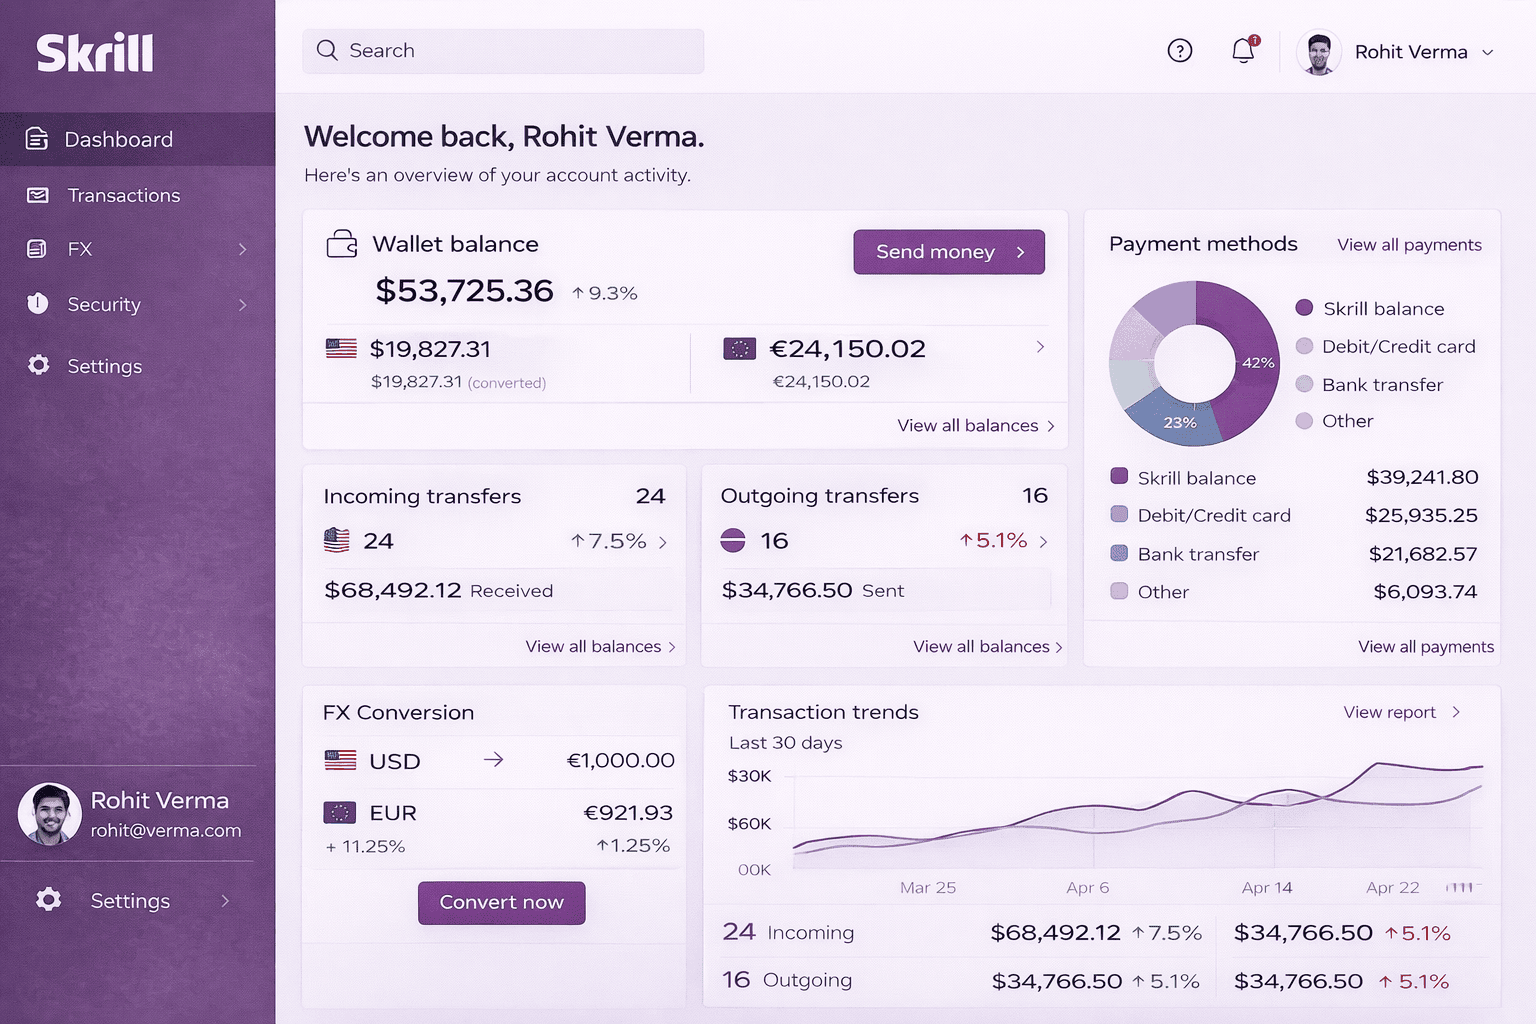The height and width of the screenshot is (1024, 1536).
Task: Select Dashboard in the sidebar
Action: coord(118,140)
